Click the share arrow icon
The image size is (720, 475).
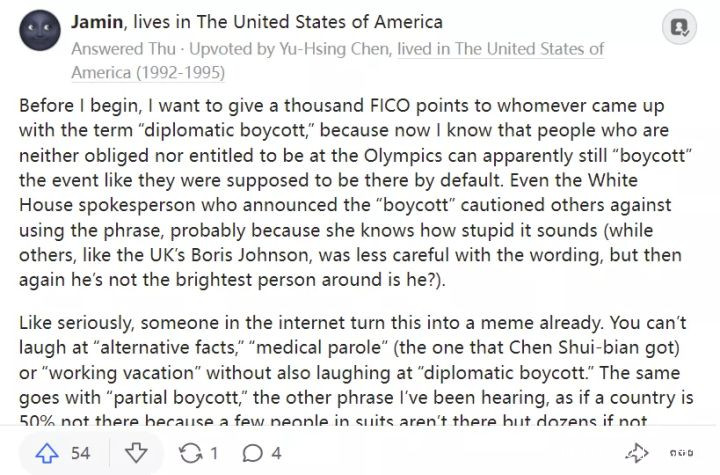(x=636, y=453)
